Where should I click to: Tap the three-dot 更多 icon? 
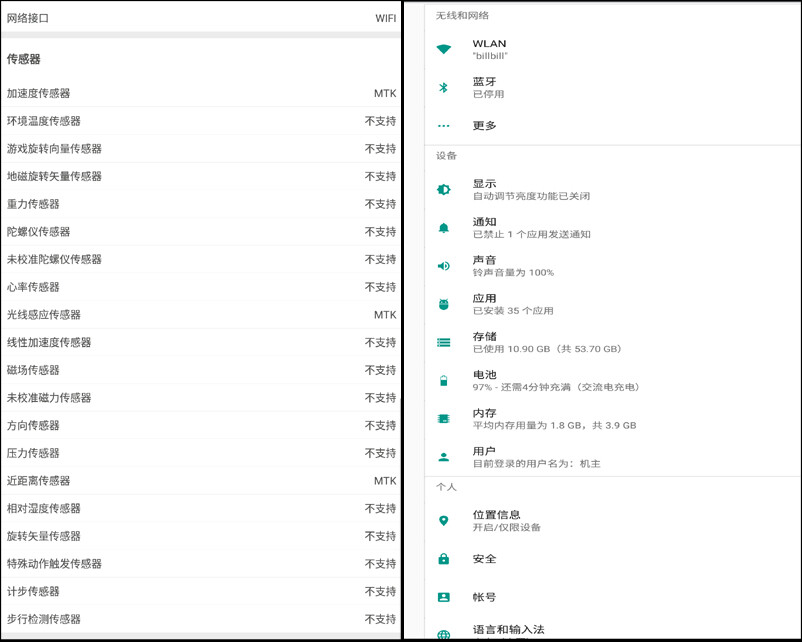tap(443, 125)
